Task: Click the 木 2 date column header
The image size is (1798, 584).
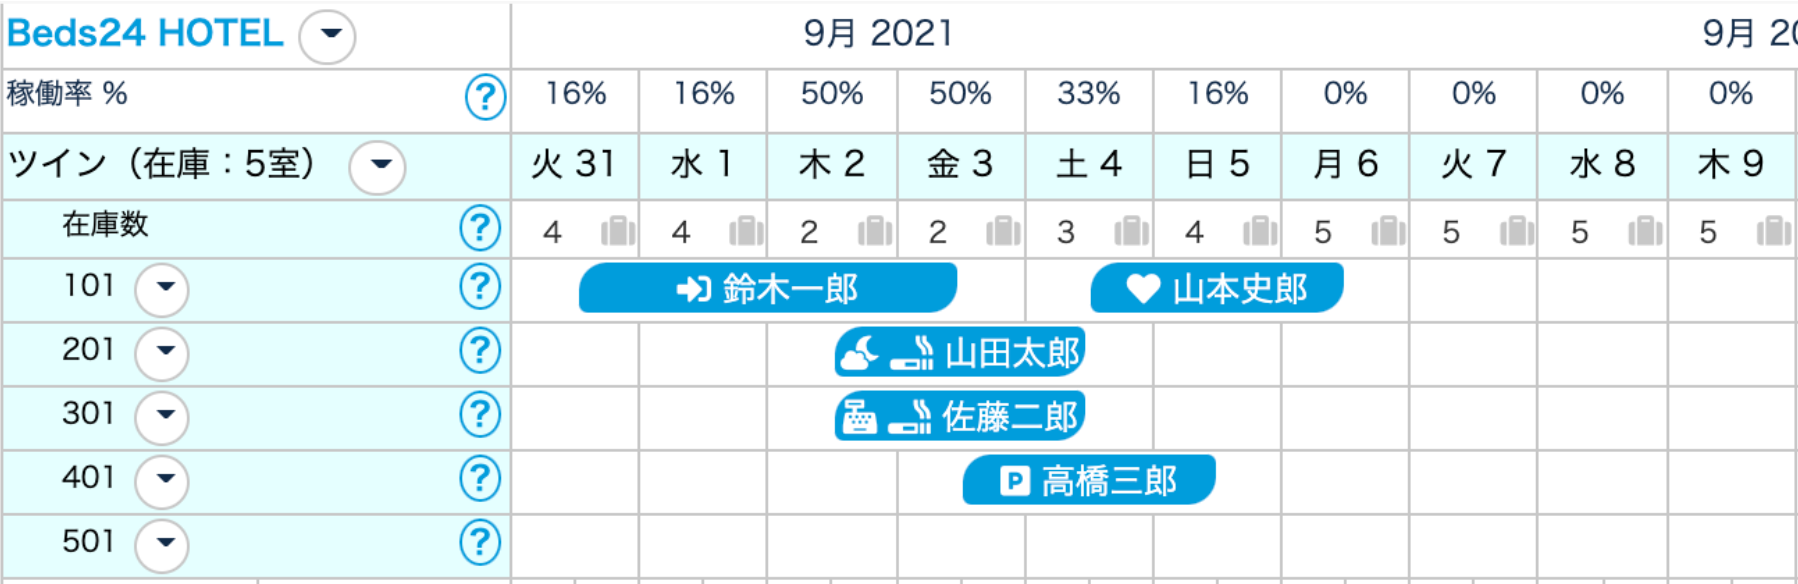Action: tap(832, 164)
